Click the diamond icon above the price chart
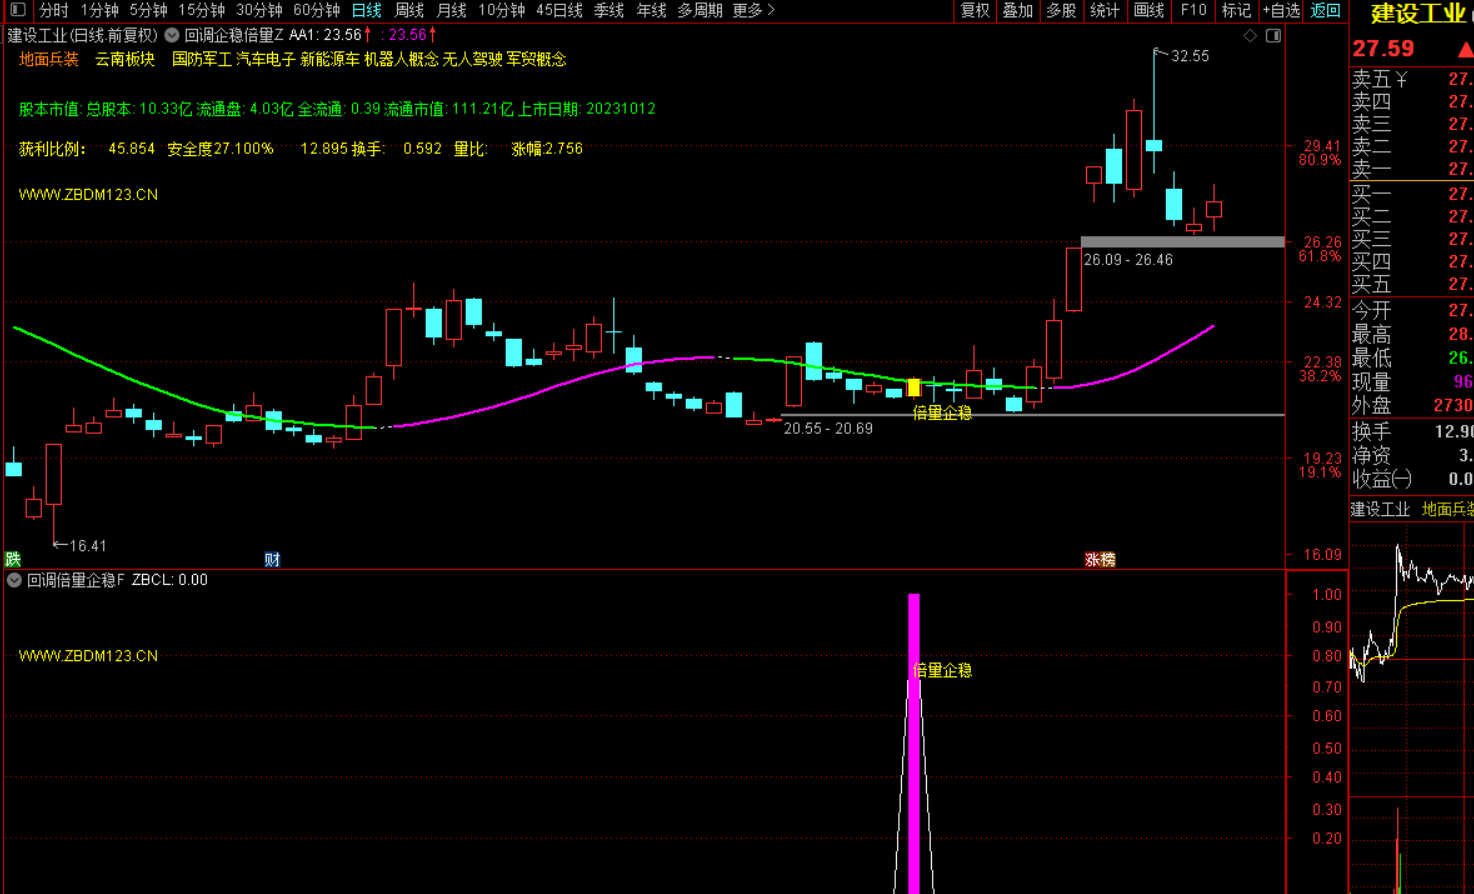 coord(1250,36)
